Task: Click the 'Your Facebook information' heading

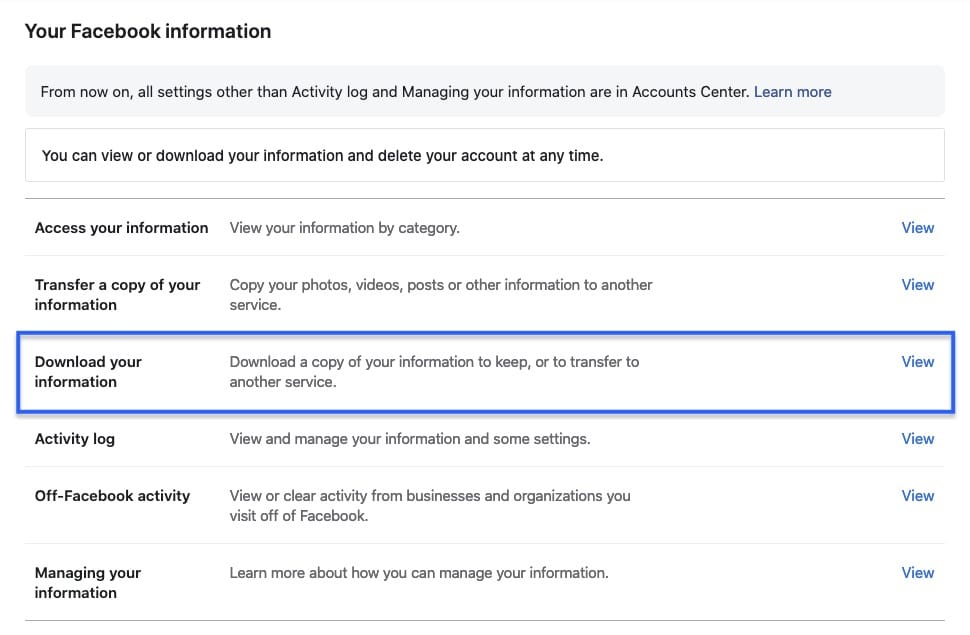Action: click(x=148, y=31)
